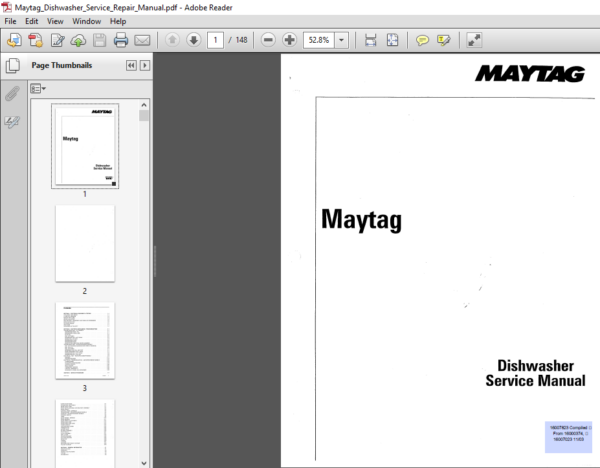
Task: Select the partially visible page 4 thumbnail
Action: pyautogui.click(x=85, y=434)
